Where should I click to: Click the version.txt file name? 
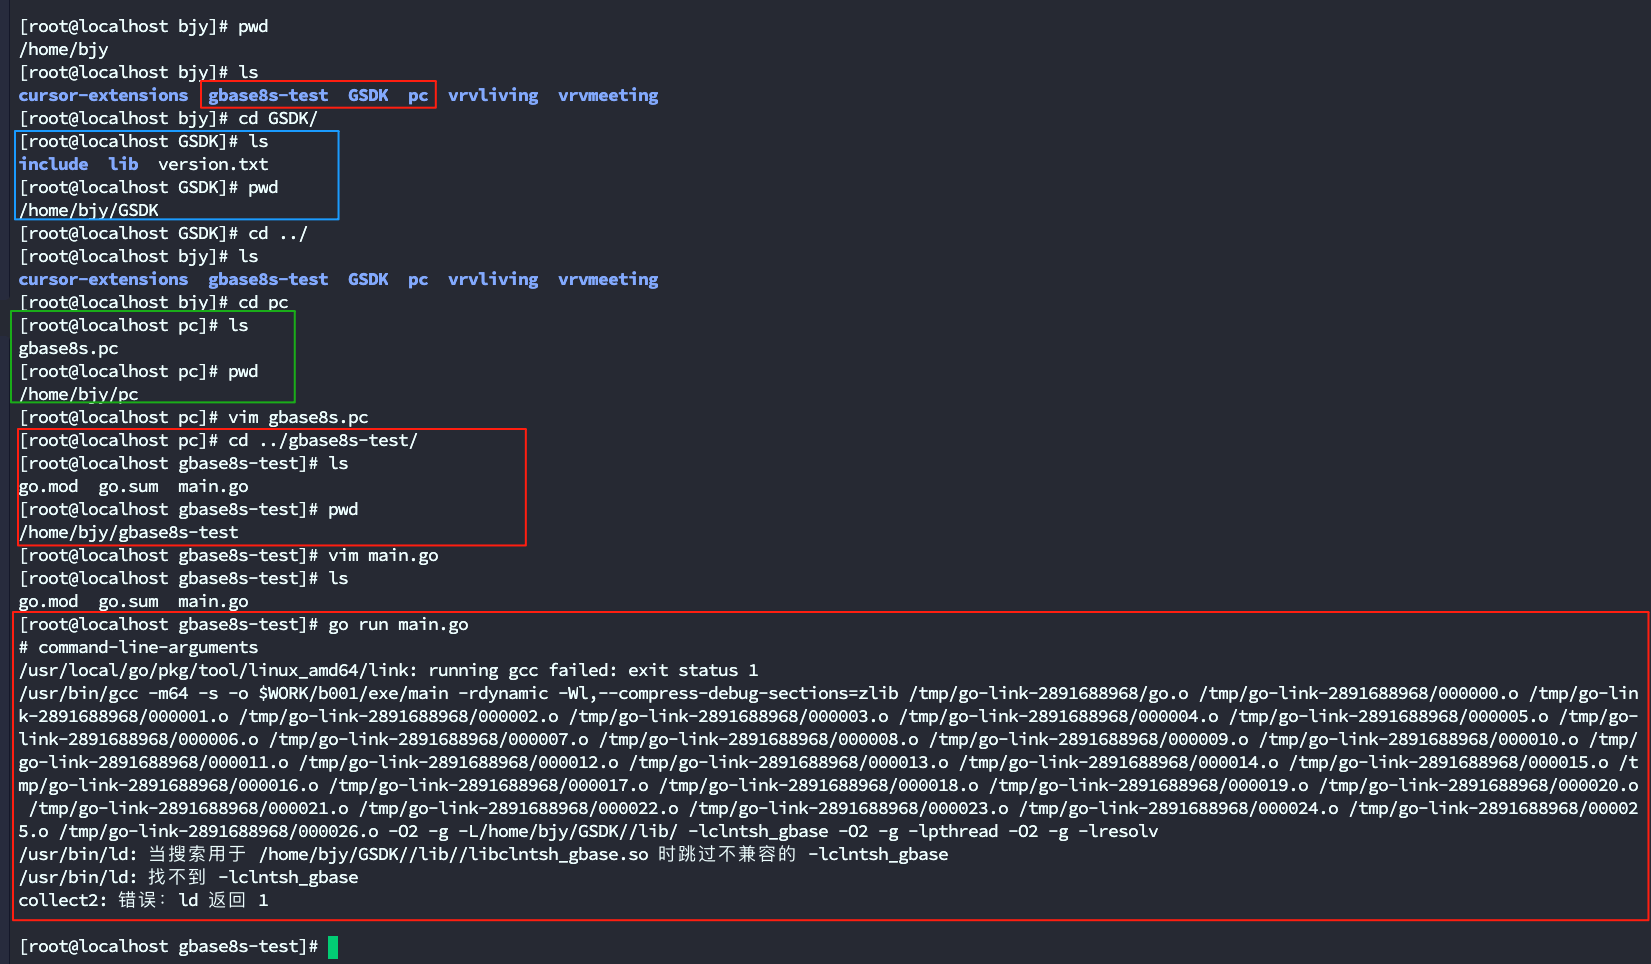213,164
